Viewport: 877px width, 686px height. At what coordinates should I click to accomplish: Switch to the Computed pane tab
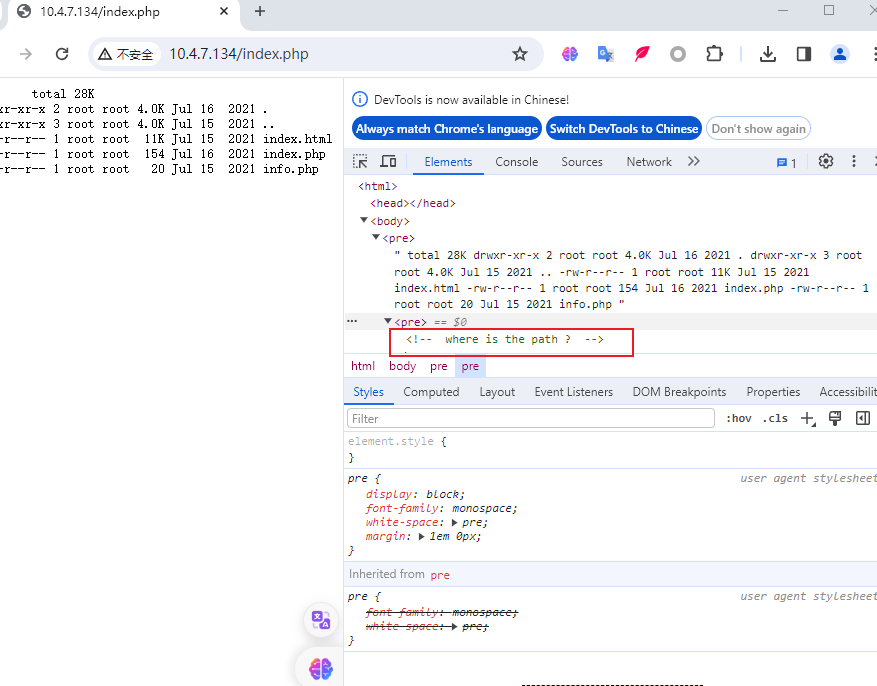pos(431,392)
